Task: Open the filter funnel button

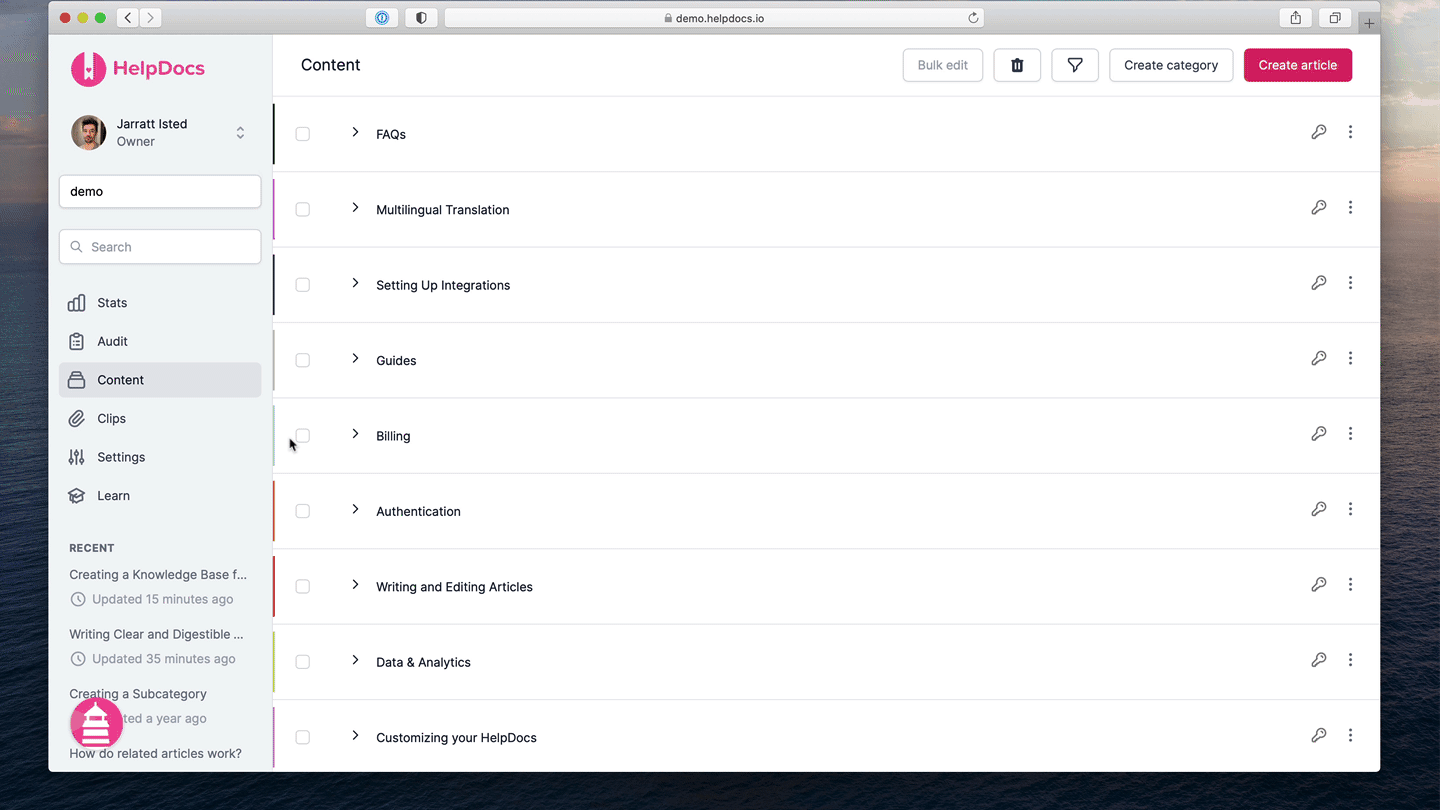Action: 1075,65
